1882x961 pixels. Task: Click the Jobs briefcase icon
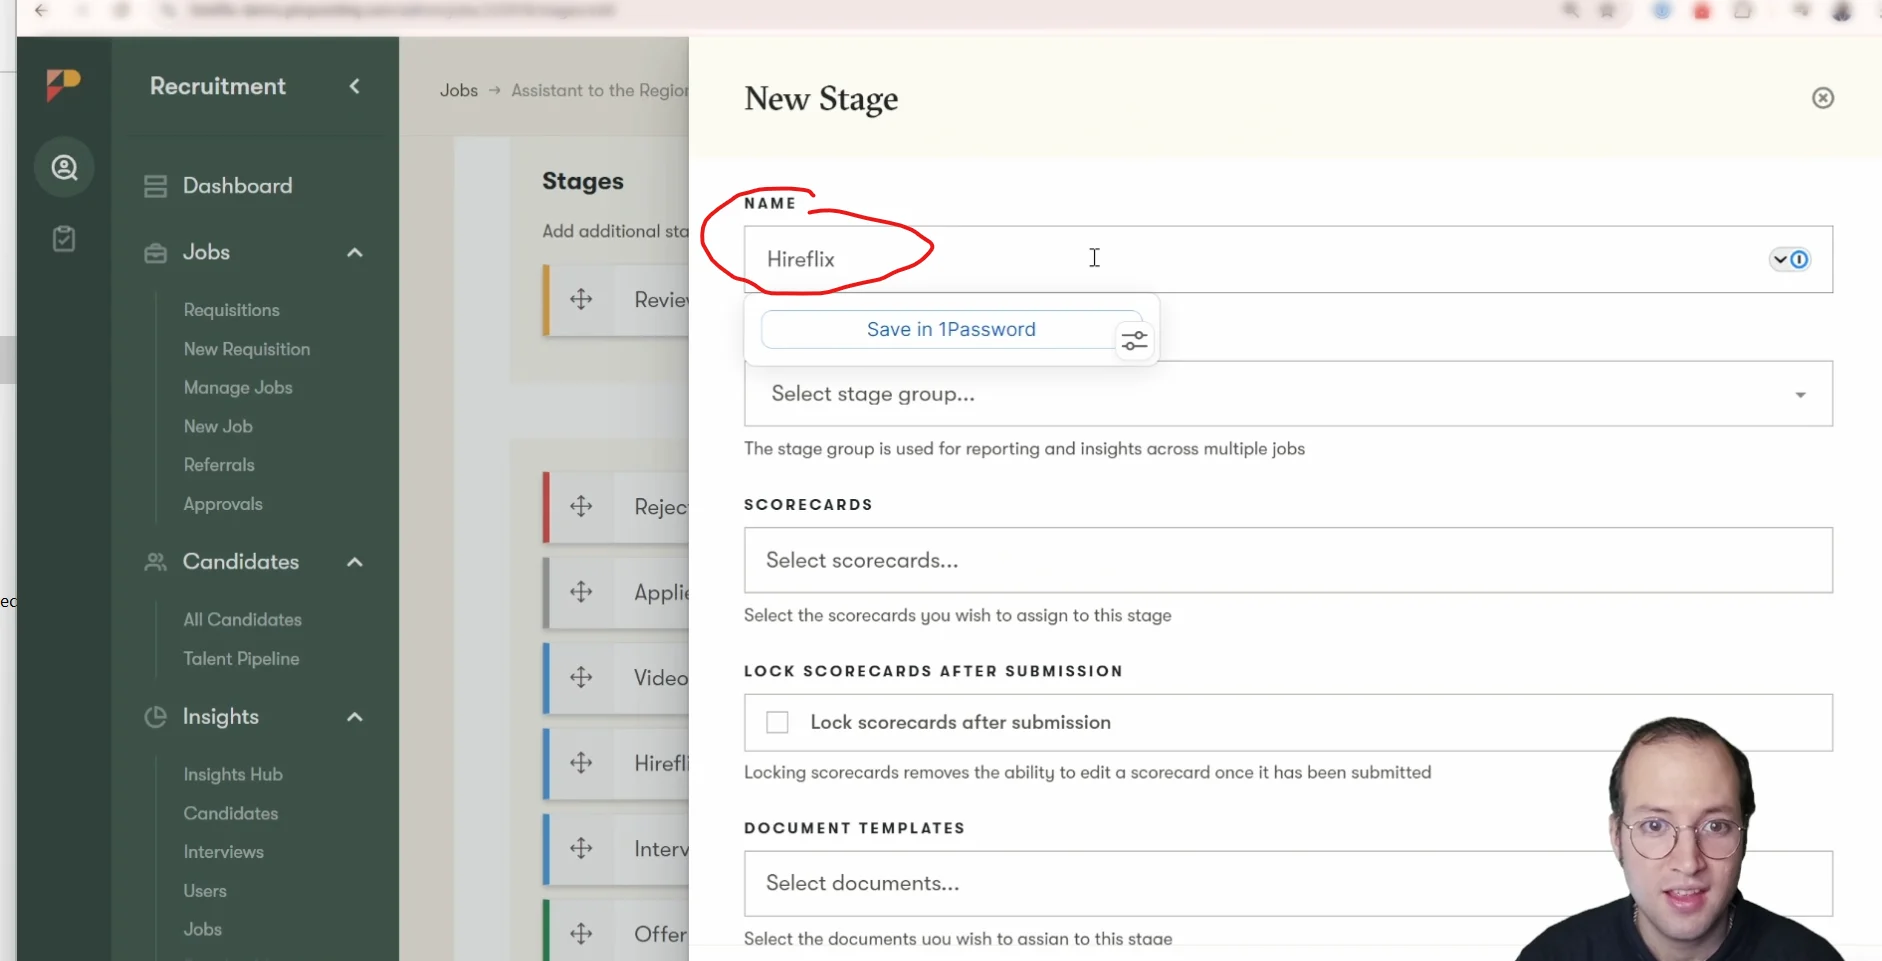click(x=155, y=253)
